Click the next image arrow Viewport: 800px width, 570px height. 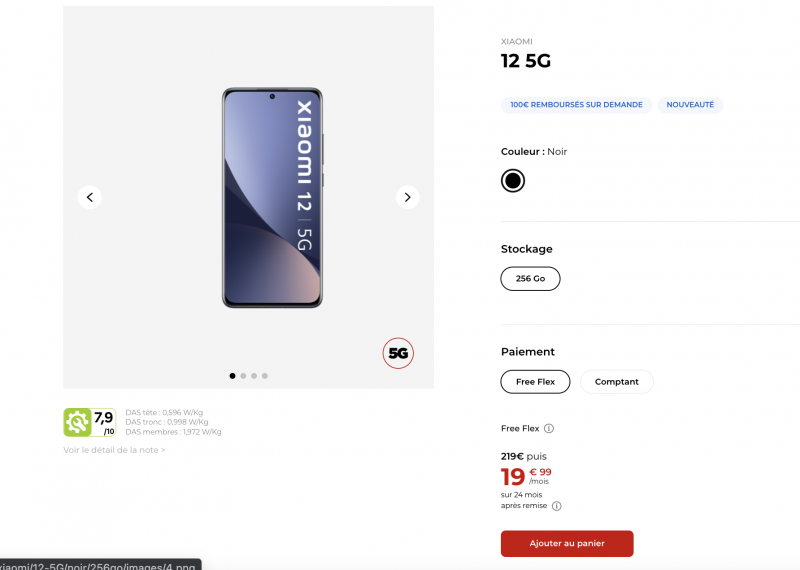(x=407, y=197)
